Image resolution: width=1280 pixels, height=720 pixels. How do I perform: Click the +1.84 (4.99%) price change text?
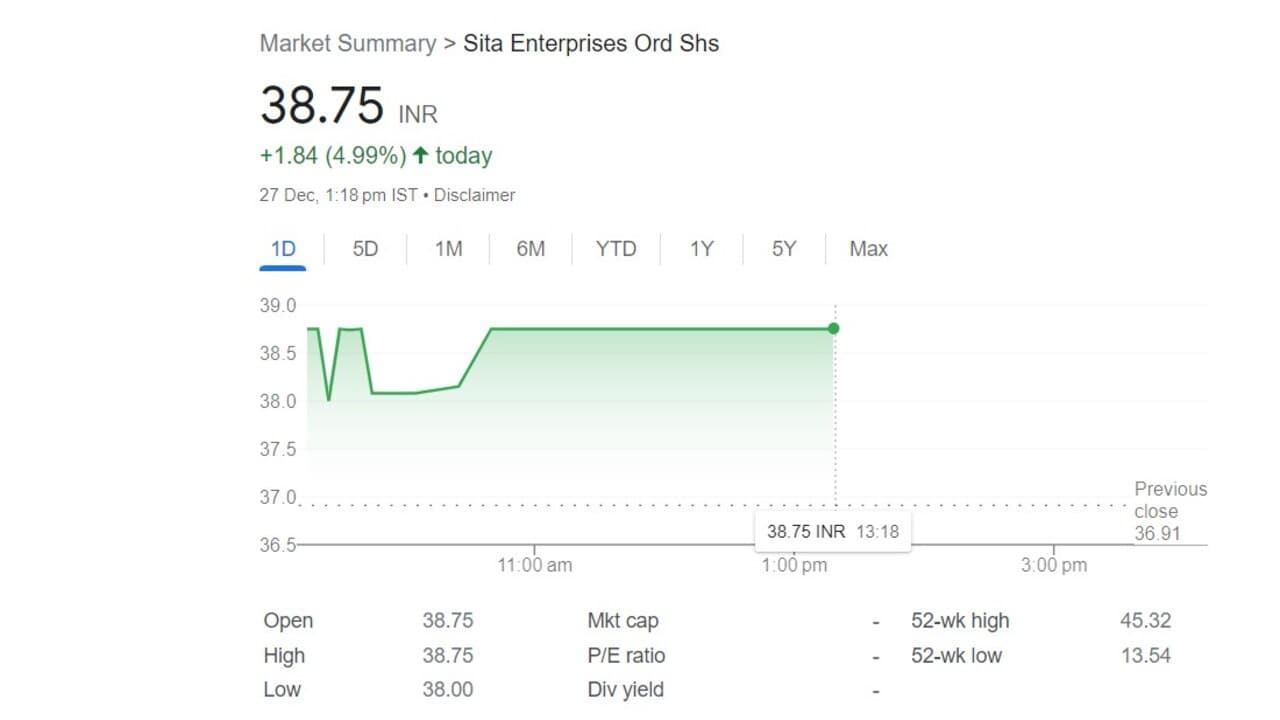coord(333,156)
